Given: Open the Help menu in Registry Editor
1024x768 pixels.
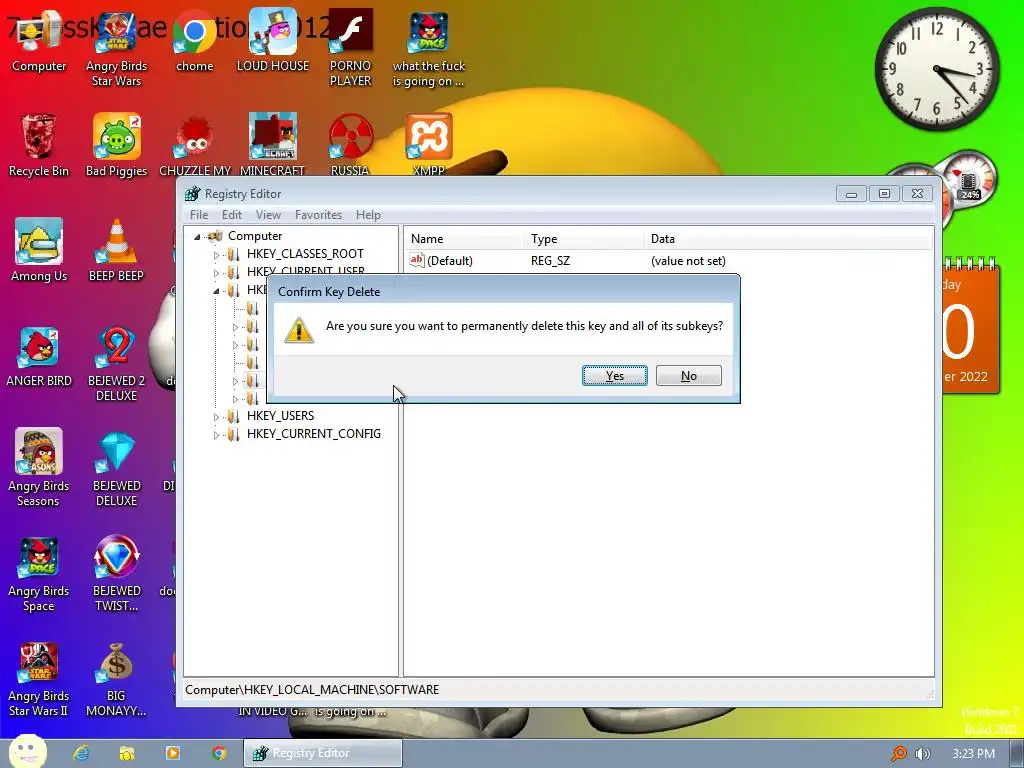Looking at the screenshot, I should coord(368,215).
